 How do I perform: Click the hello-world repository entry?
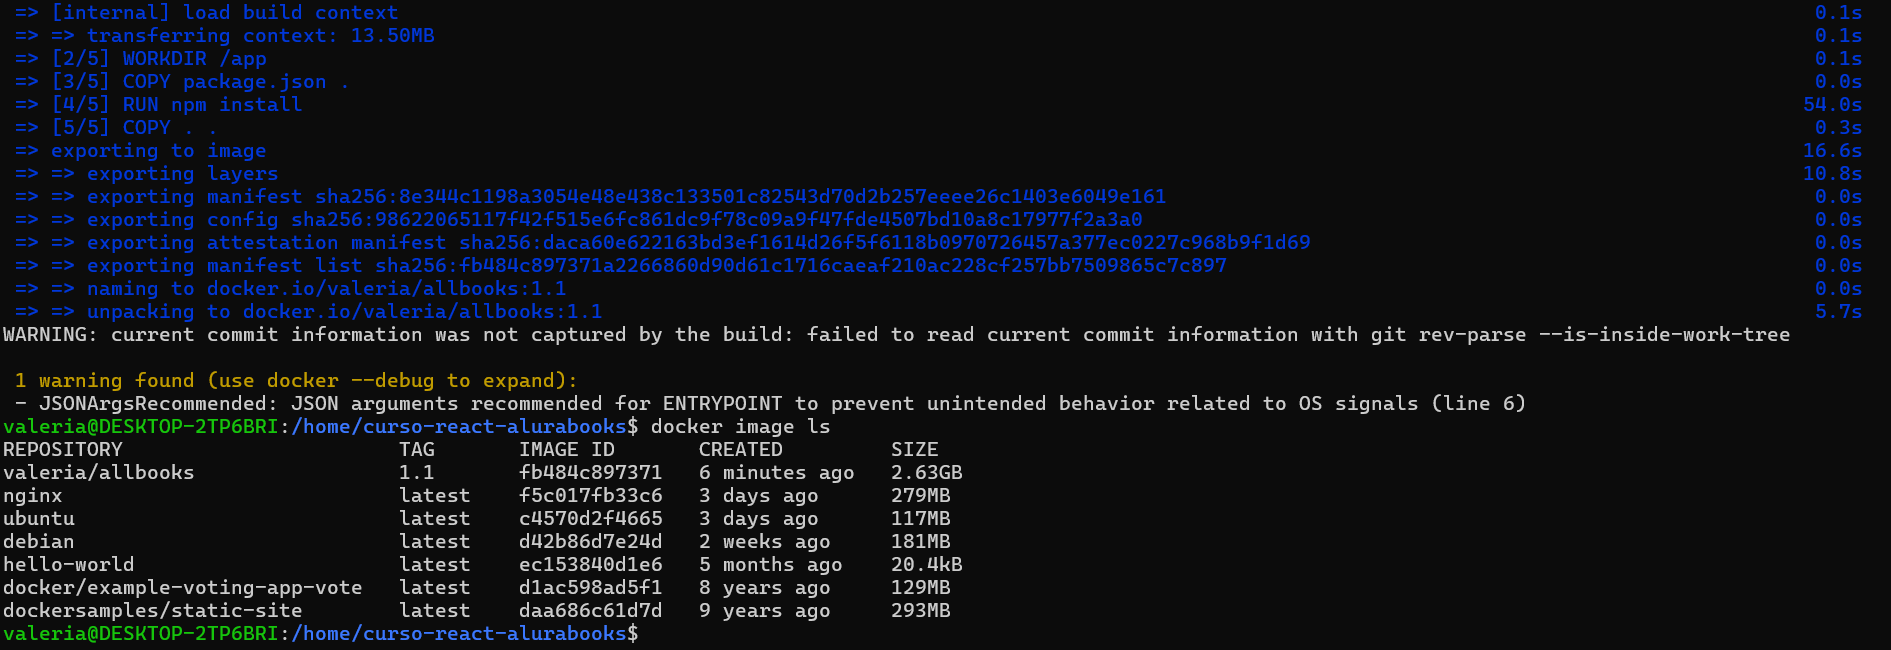[x=69, y=565]
